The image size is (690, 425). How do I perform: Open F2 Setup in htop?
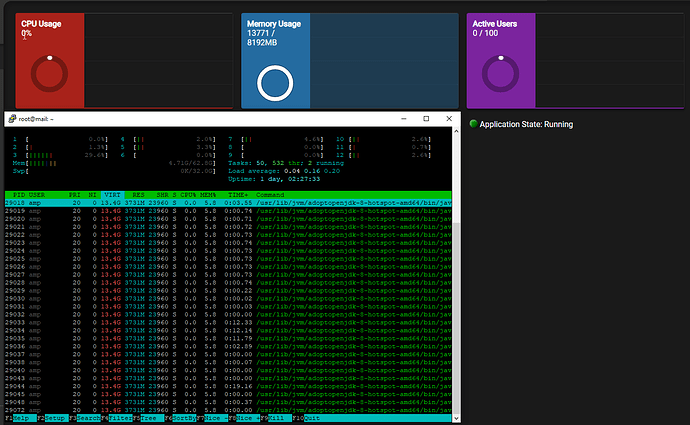tap(52, 418)
